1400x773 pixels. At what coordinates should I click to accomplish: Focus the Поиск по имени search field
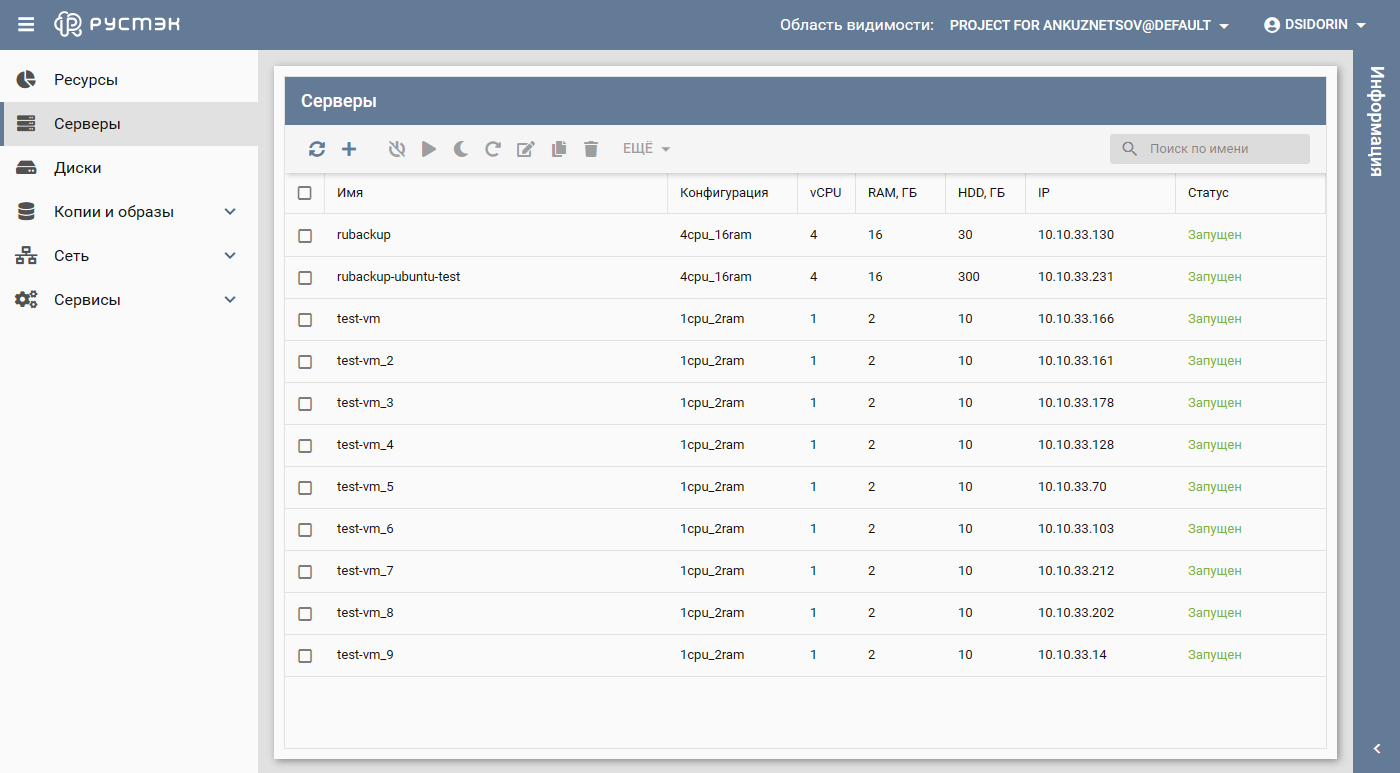click(x=1210, y=149)
